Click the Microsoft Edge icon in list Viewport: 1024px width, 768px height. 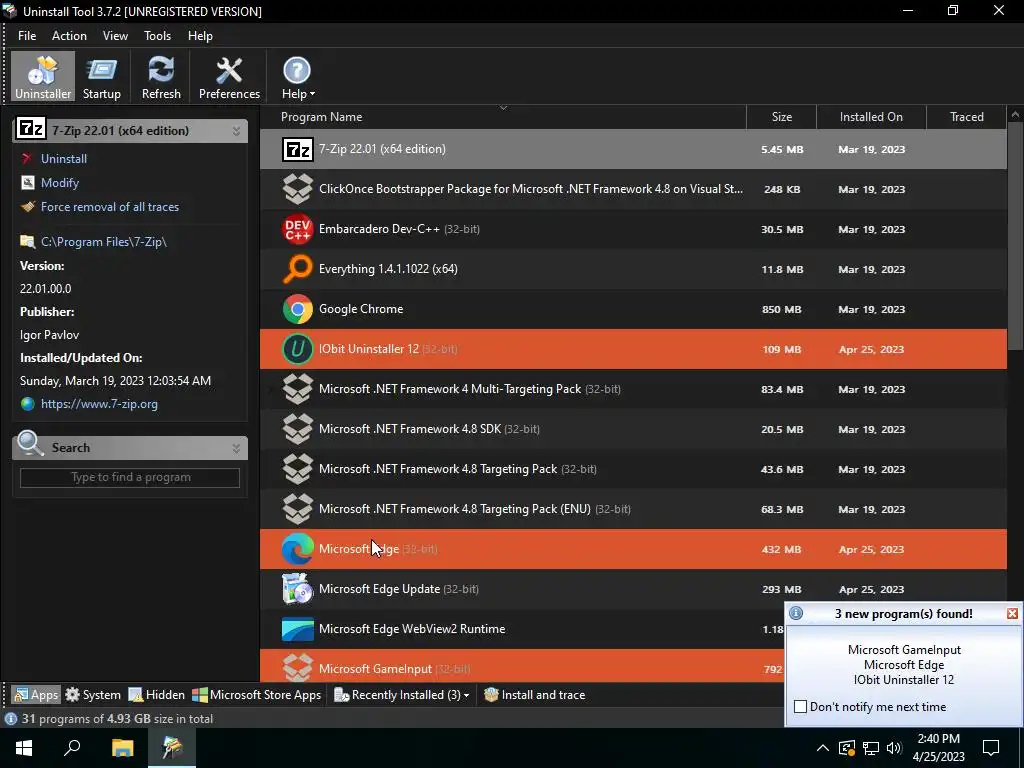tap(297, 549)
